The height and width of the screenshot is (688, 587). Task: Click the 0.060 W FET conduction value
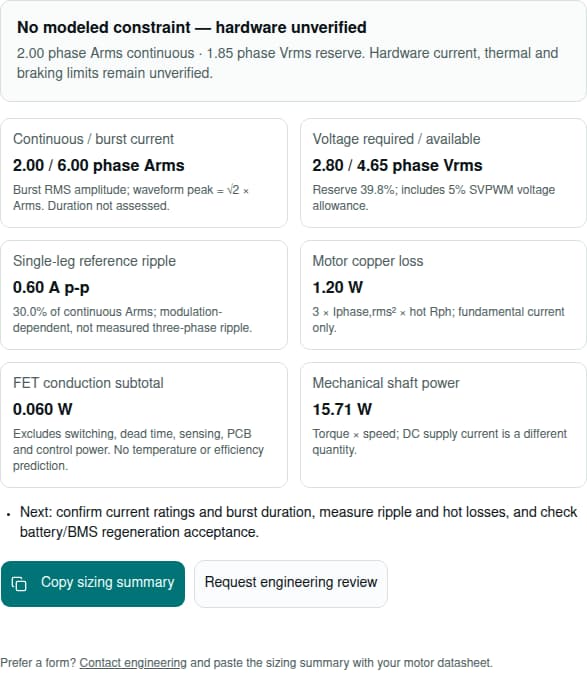click(43, 409)
